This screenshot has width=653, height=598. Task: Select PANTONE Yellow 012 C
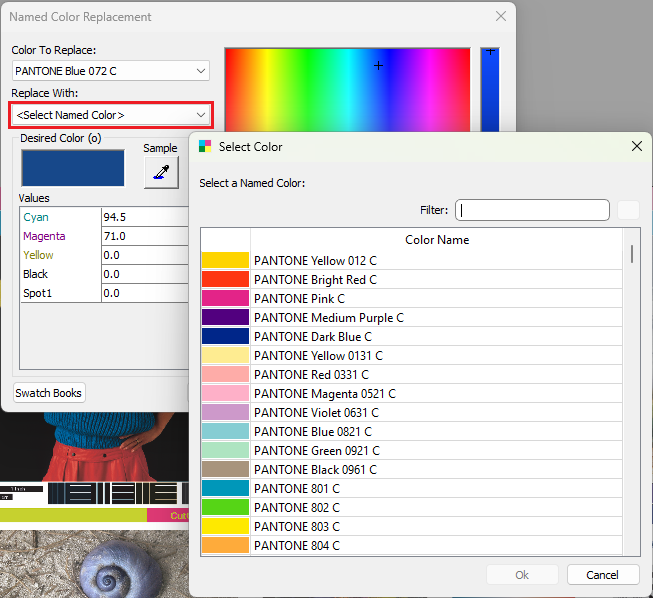[411, 260]
